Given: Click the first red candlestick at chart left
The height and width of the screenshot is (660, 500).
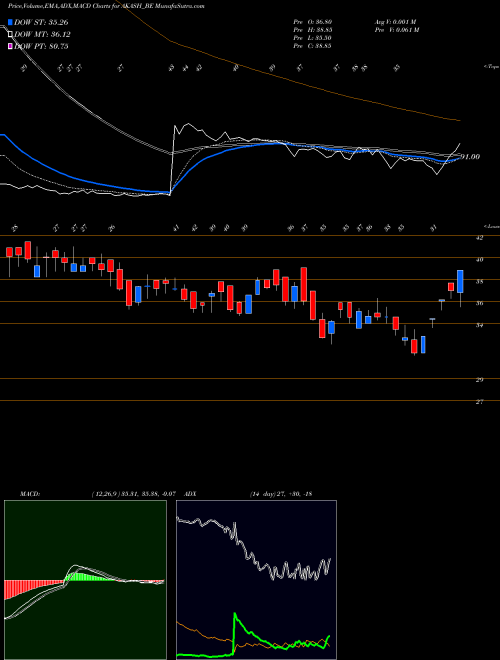Looking at the screenshot, I should tap(9, 252).
